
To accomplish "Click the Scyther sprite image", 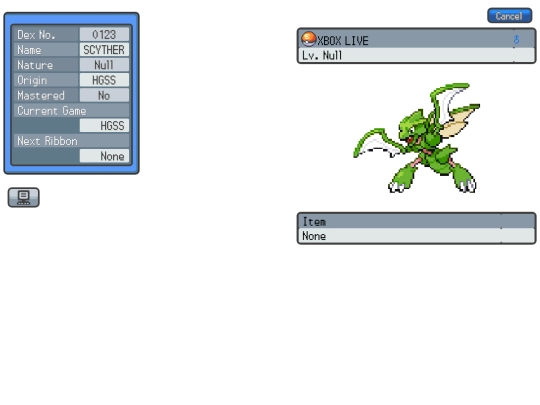I will tap(417, 138).
